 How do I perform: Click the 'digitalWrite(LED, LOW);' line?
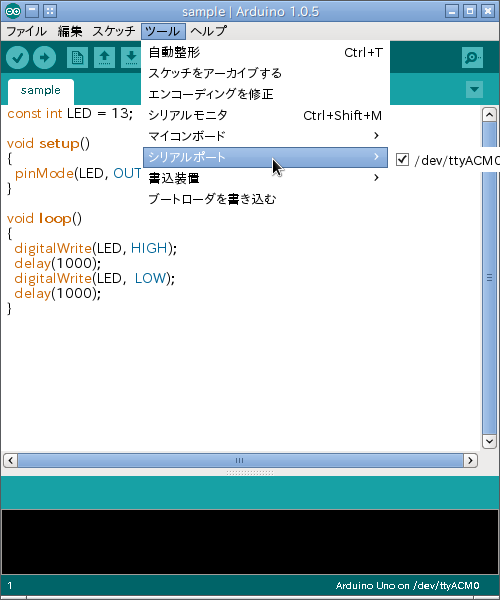point(94,278)
